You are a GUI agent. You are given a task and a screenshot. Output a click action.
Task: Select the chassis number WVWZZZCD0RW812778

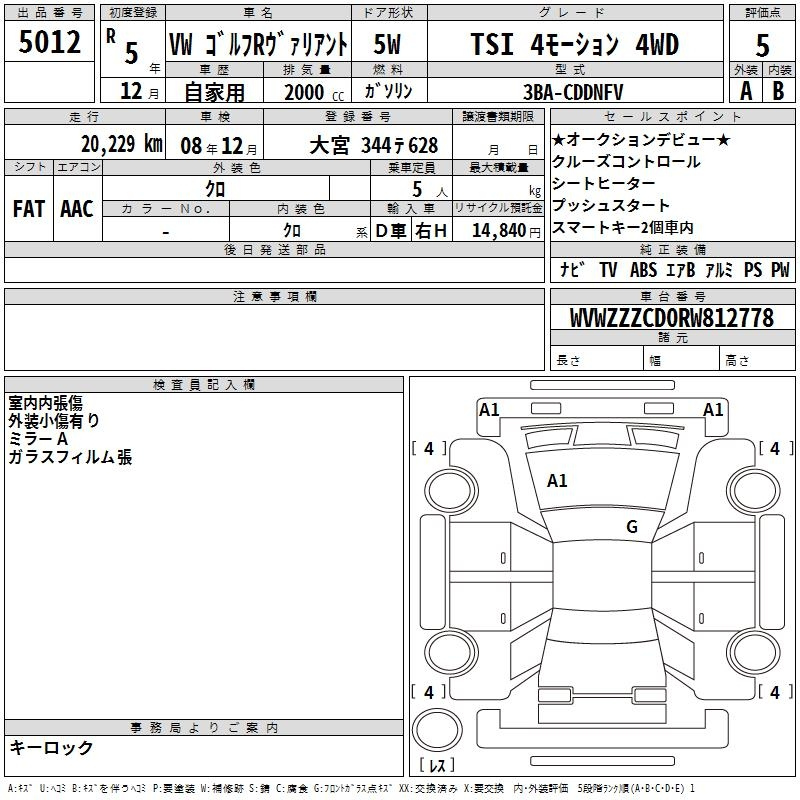[x=671, y=318]
